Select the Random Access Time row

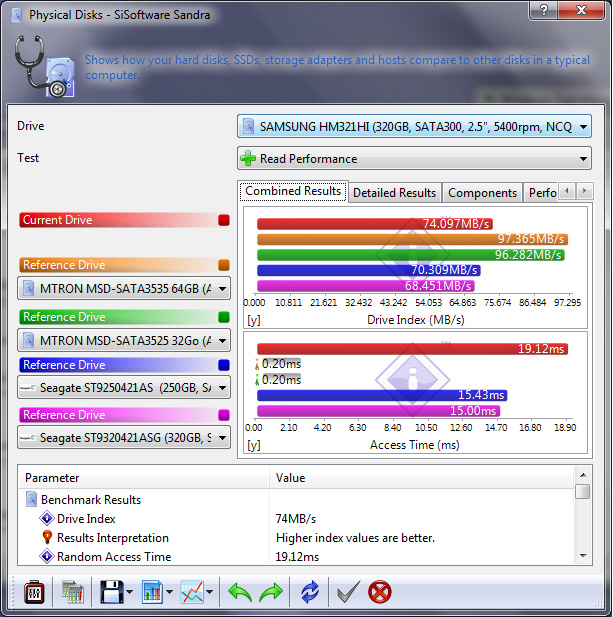pyautogui.click(x=296, y=556)
